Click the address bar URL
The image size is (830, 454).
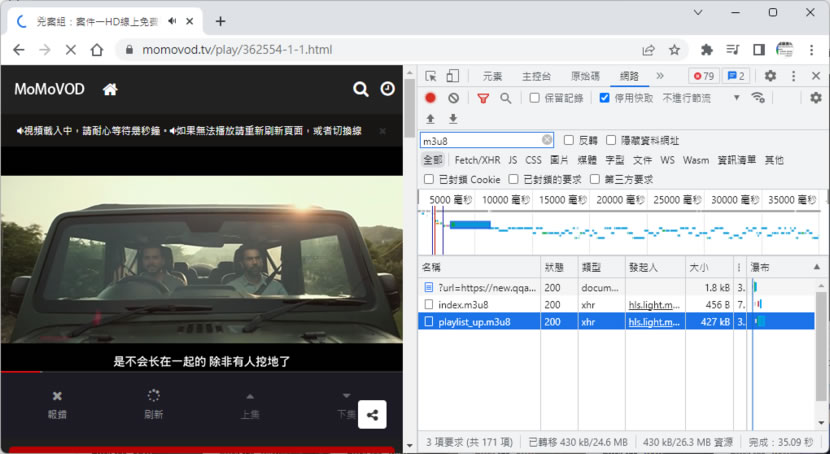click(x=237, y=50)
